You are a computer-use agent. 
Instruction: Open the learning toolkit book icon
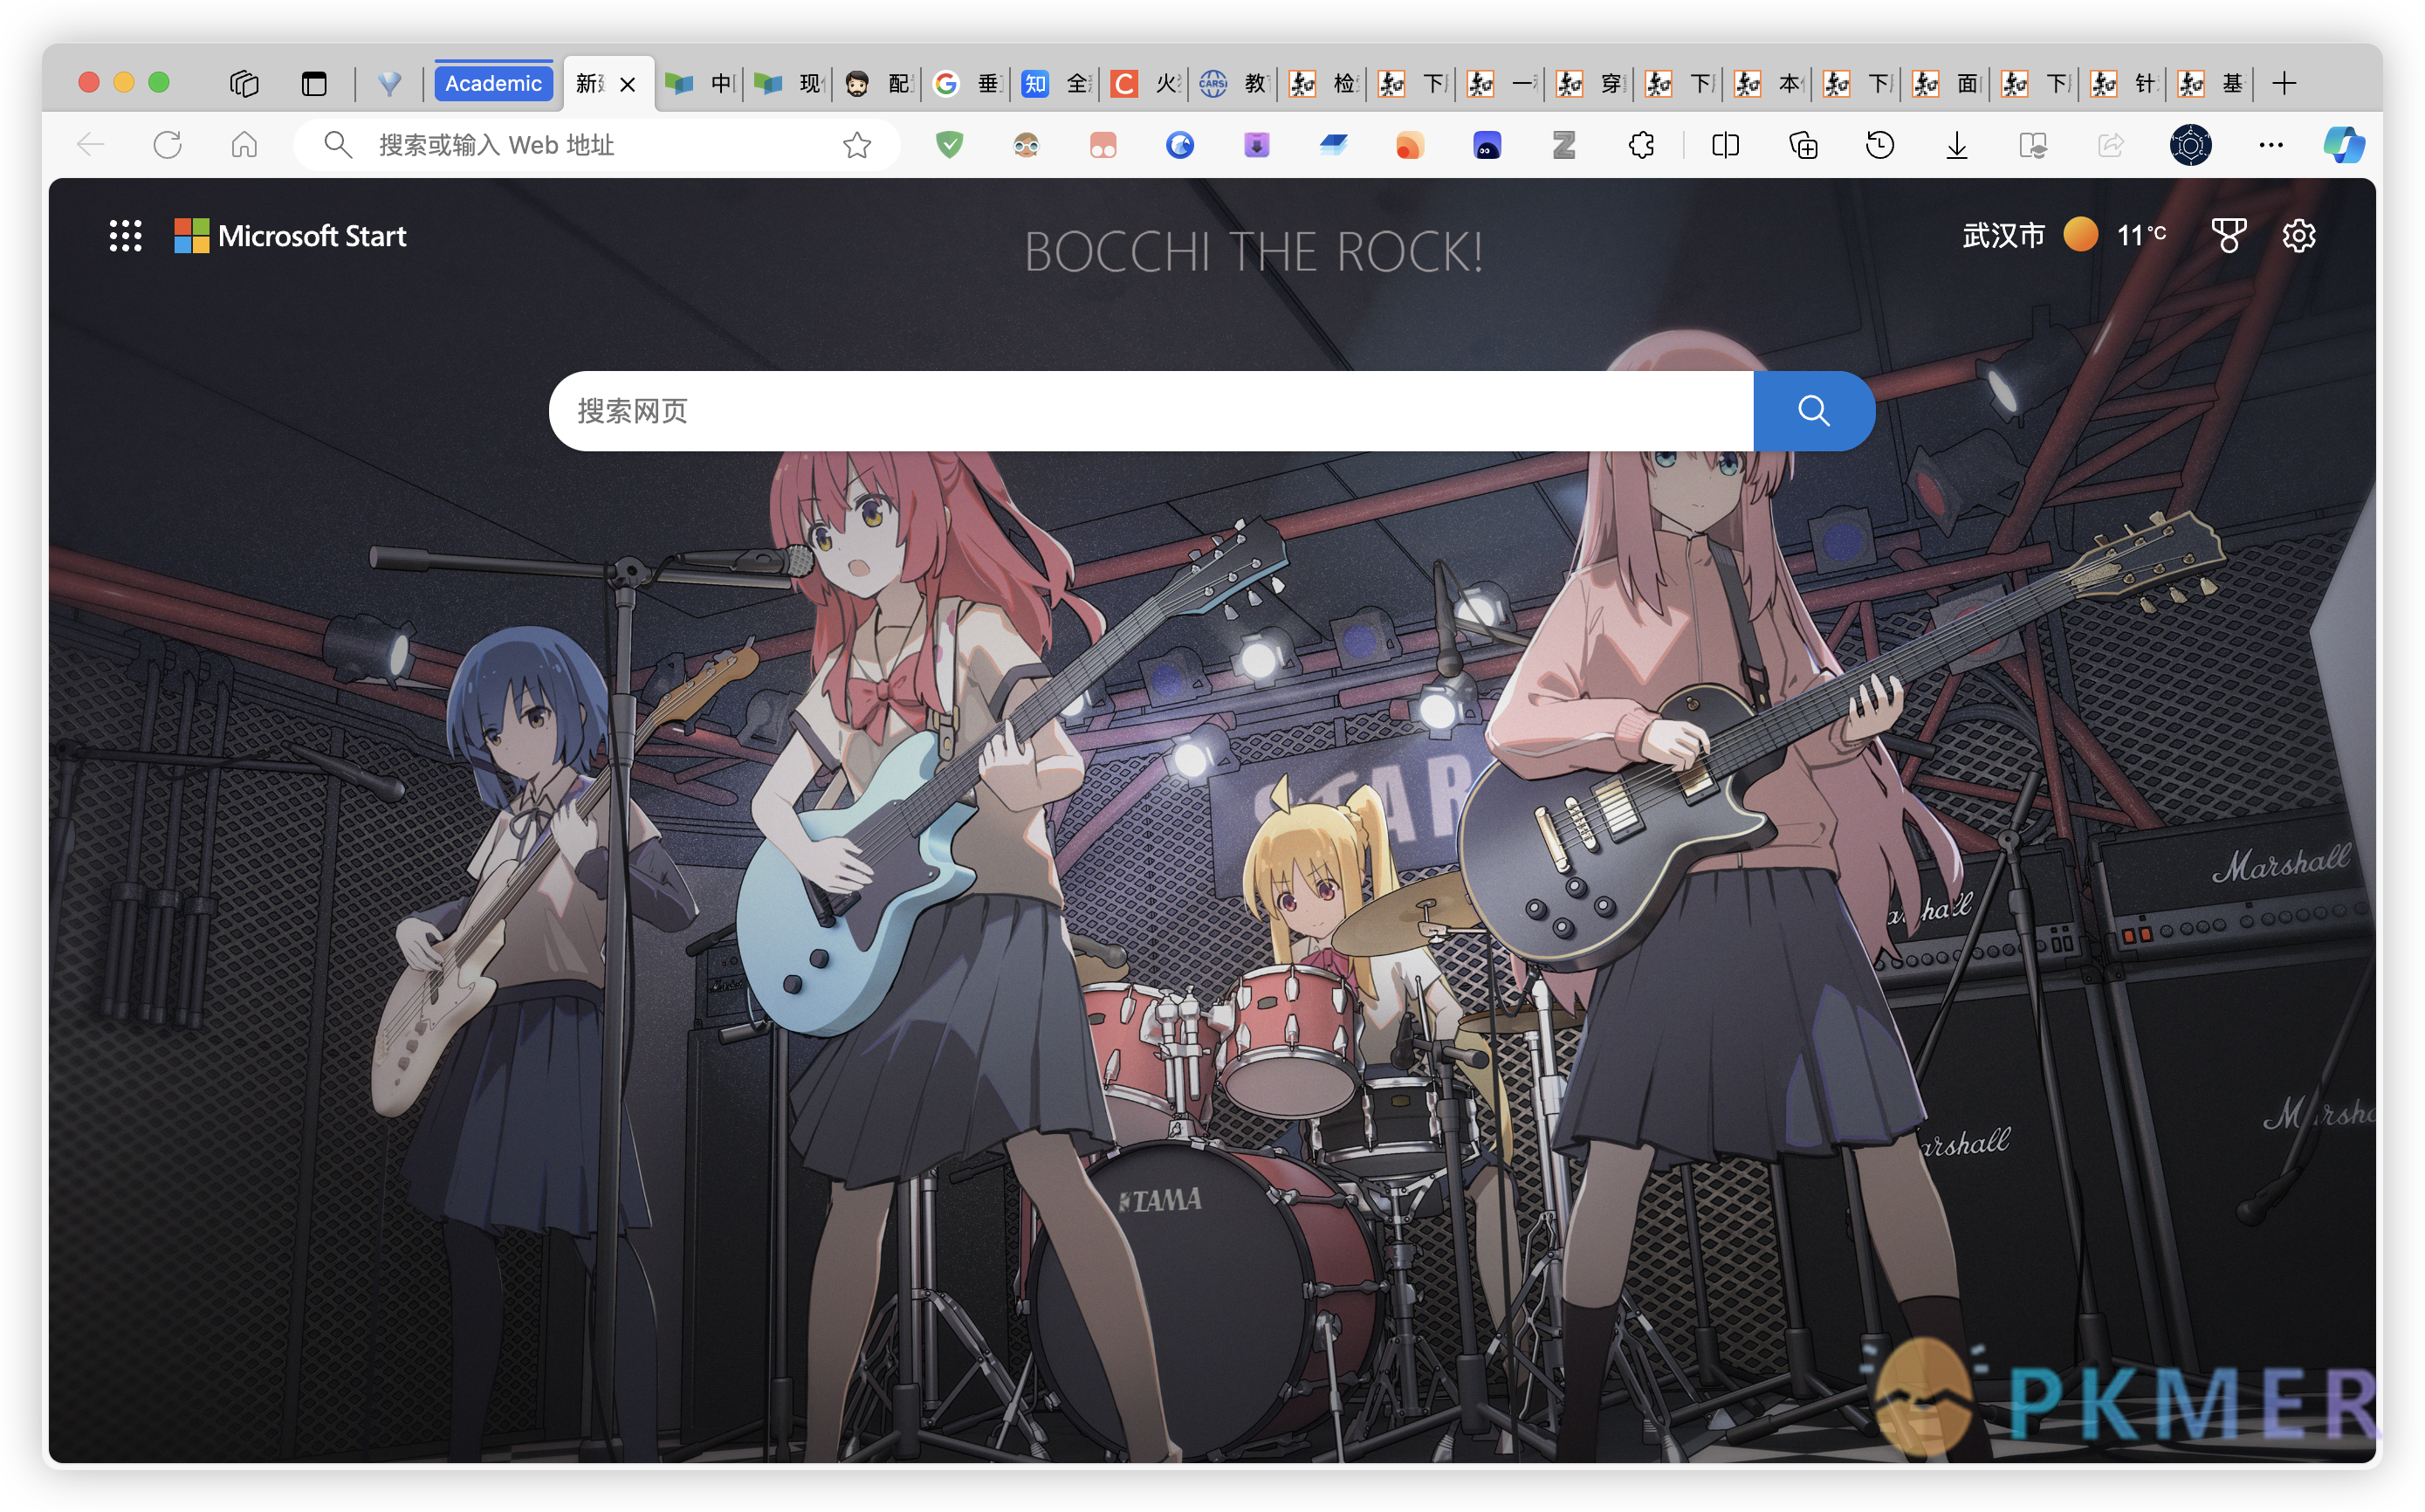pos(2033,146)
